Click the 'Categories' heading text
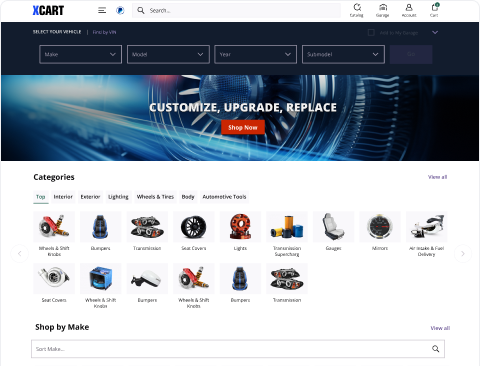The height and width of the screenshot is (366, 480). point(54,177)
